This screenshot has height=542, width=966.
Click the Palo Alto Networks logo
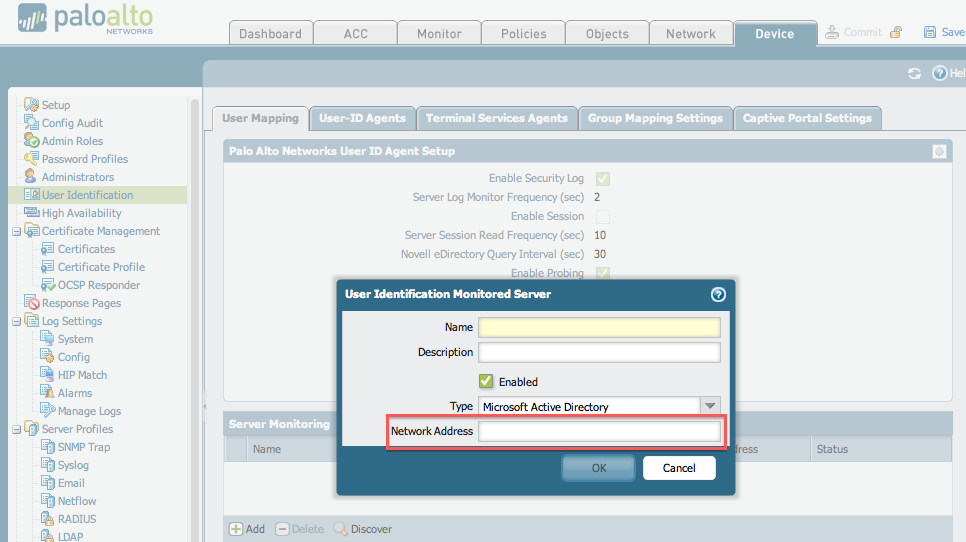tap(85, 19)
